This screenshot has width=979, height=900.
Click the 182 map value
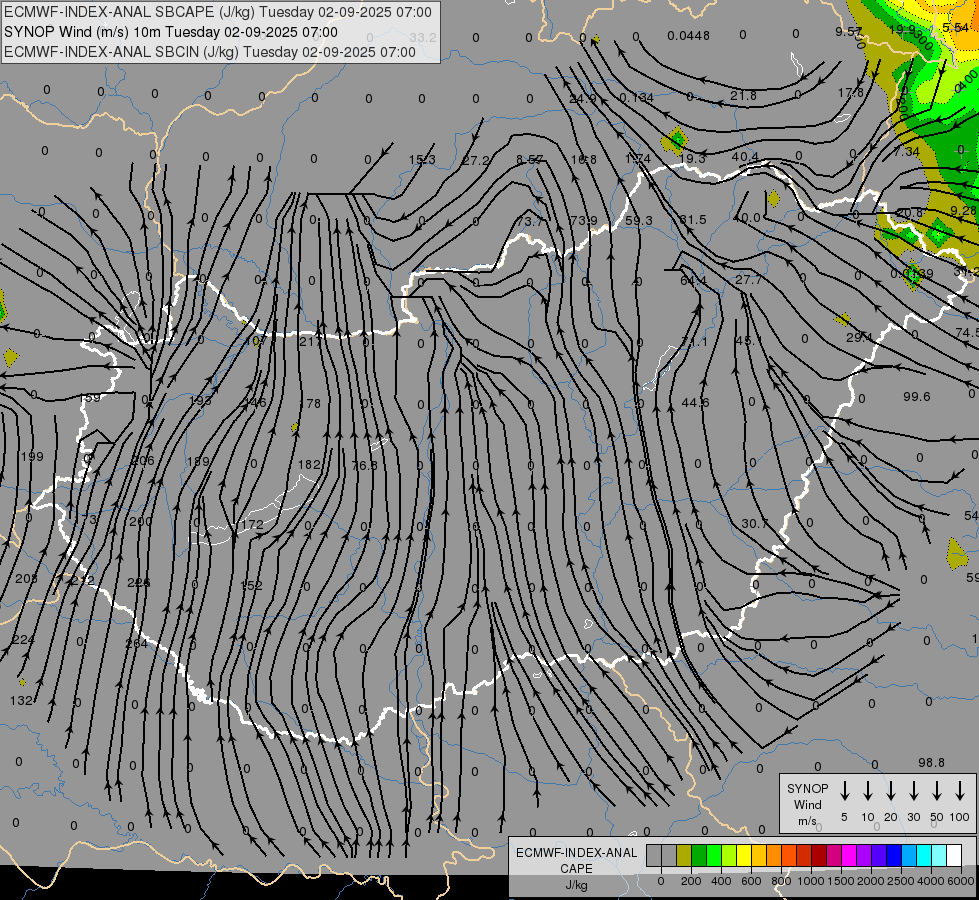click(x=309, y=464)
